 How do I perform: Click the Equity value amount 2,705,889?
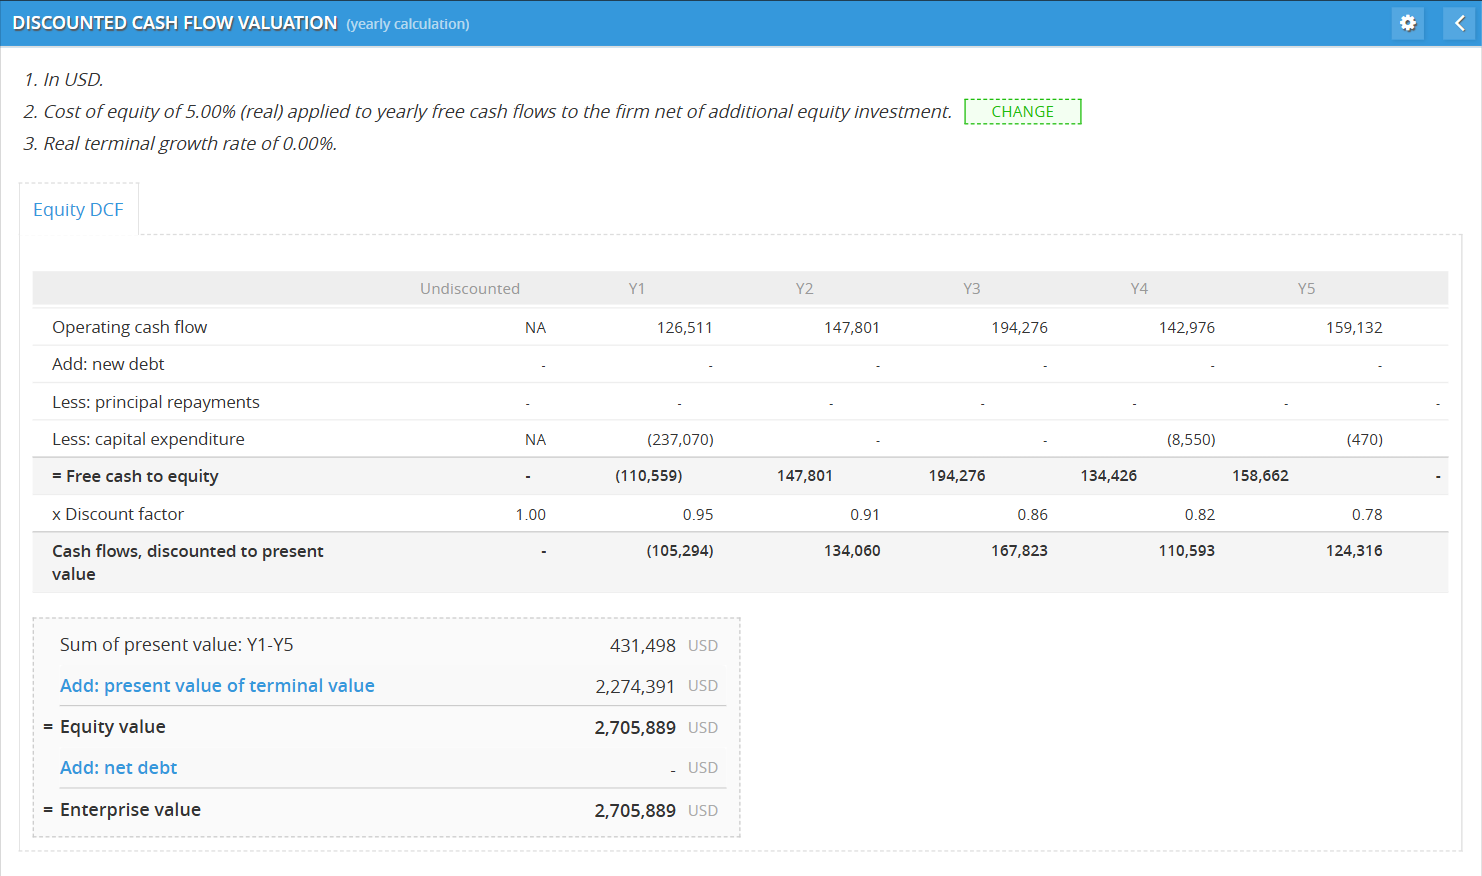[x=635, y=728]
